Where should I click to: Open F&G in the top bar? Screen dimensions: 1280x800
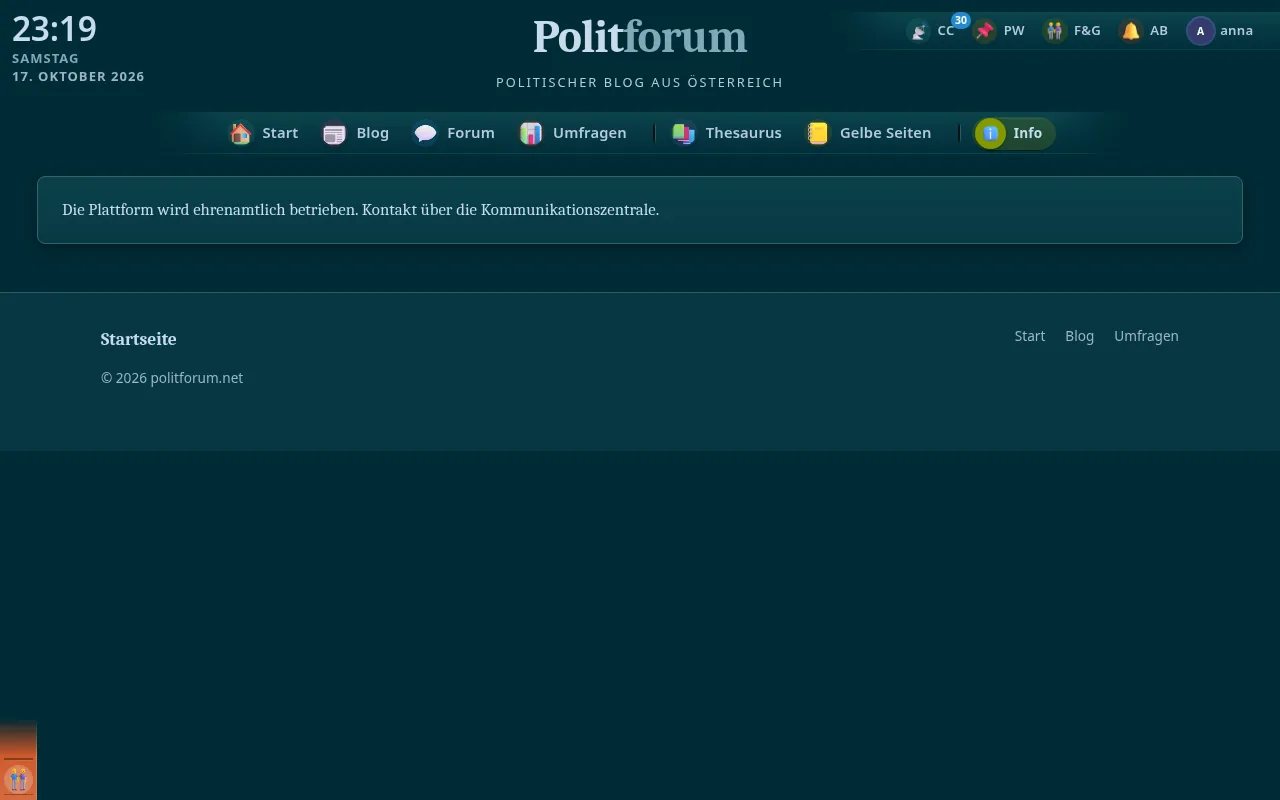pos(1072,31)
